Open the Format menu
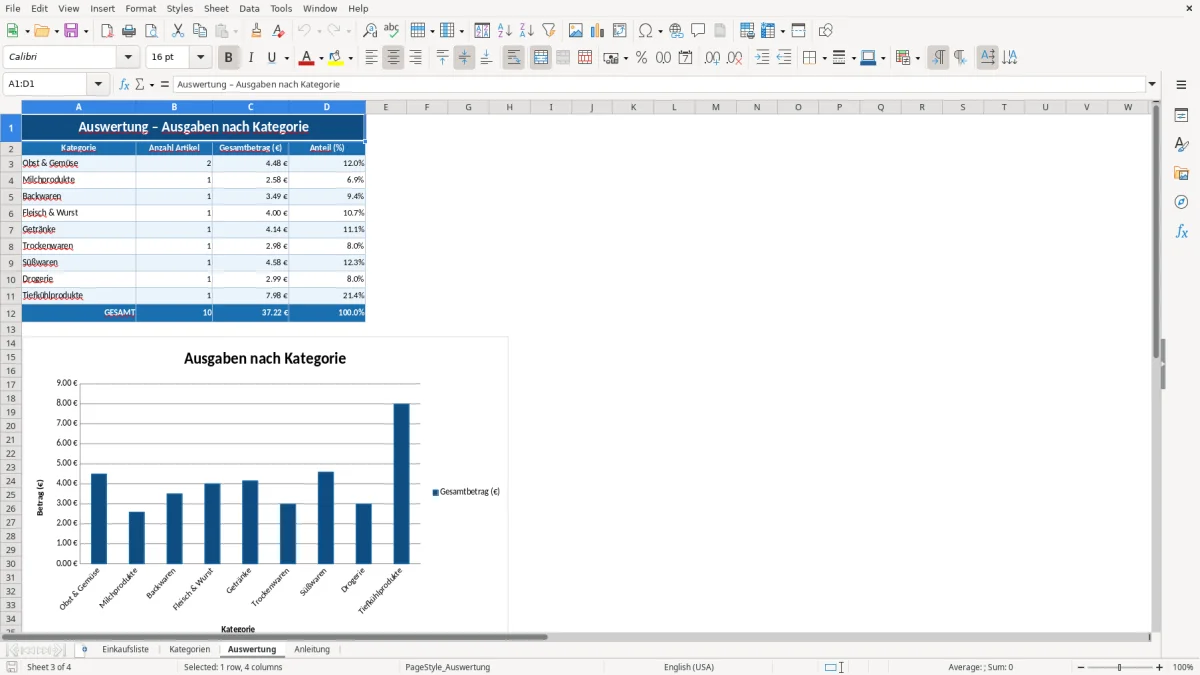This screenshot has width=1200, height=675. coord(141,8)
